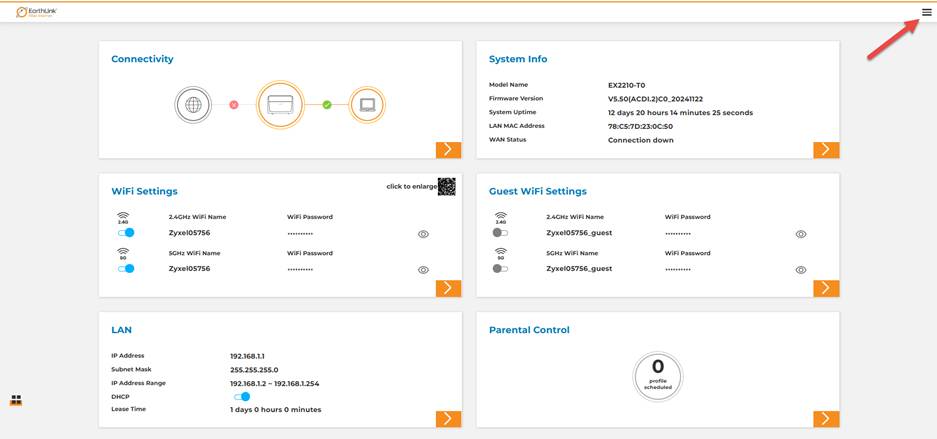Click model name EX2210-T0
The width and height of the screenshot is (937, 439).
(626, 85)
